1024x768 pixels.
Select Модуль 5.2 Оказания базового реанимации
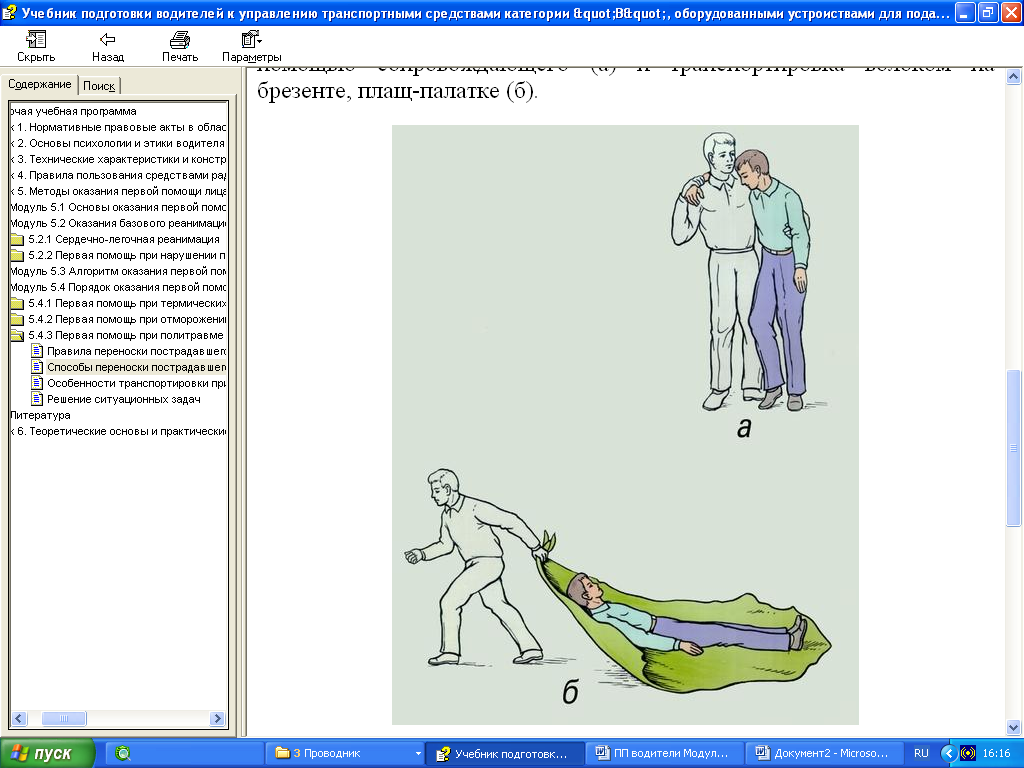point(118,223)
